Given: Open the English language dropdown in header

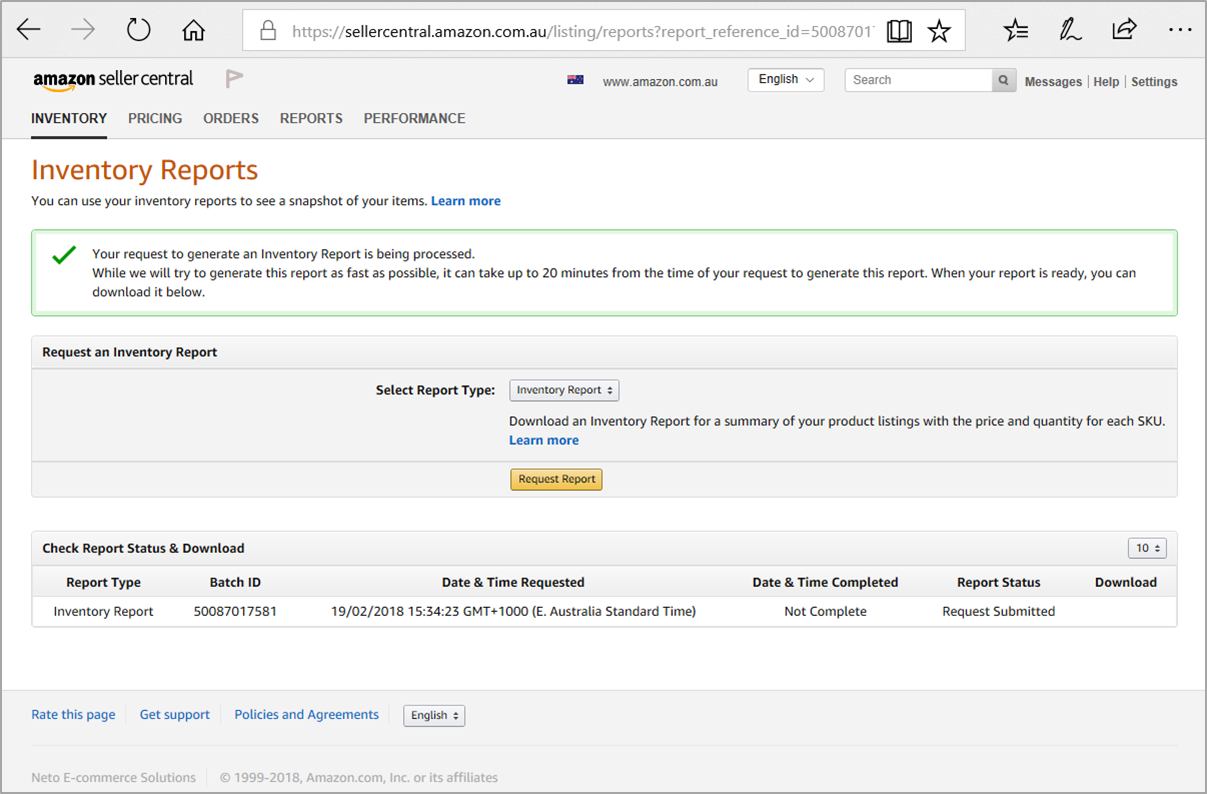Looking at the screenshot, I should click(x=786, y=80).
